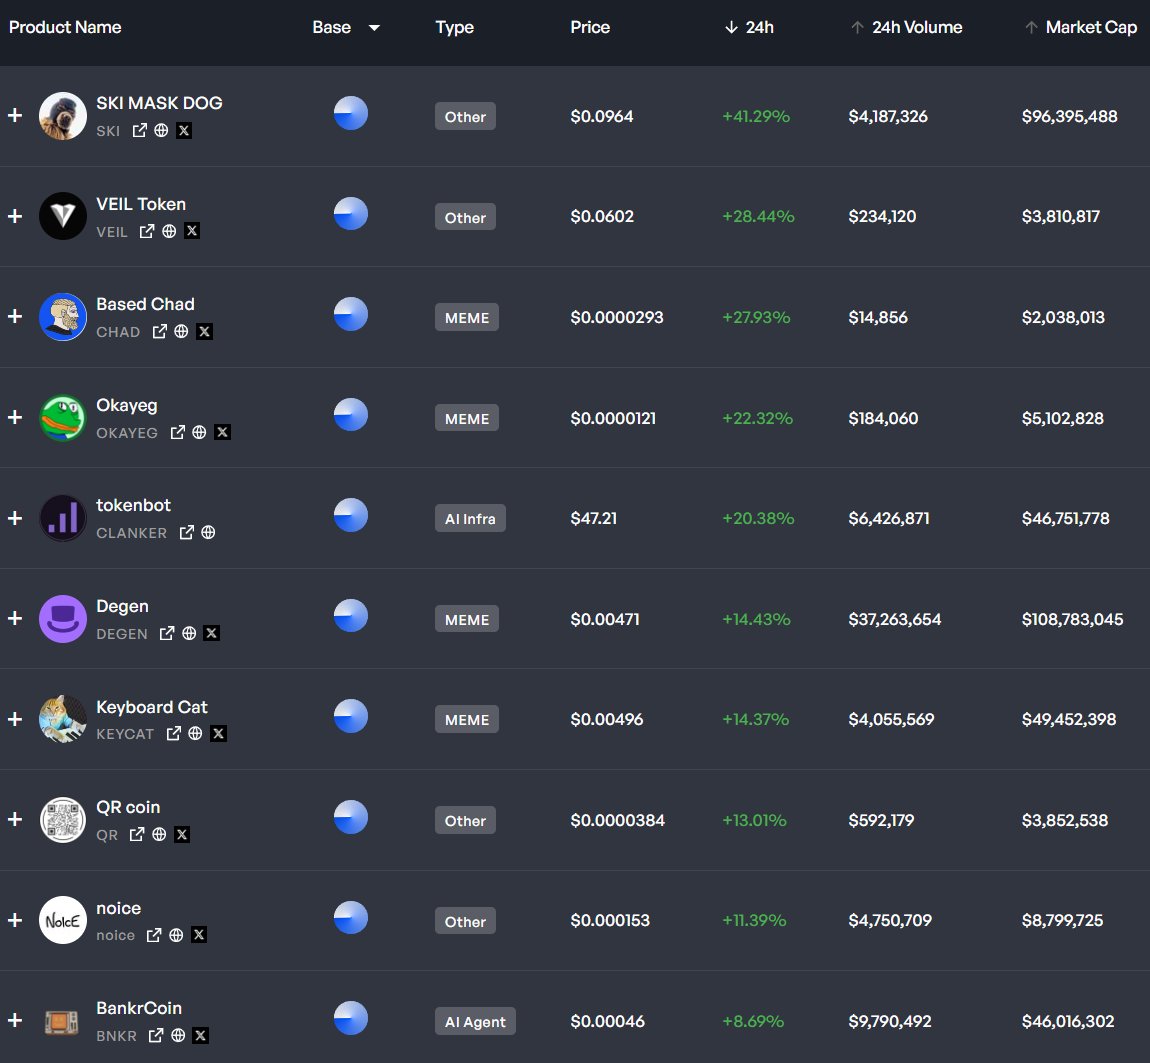
Task: Open QR coin X profile icon
Action: pyautogui.click(x=182, y=835)
